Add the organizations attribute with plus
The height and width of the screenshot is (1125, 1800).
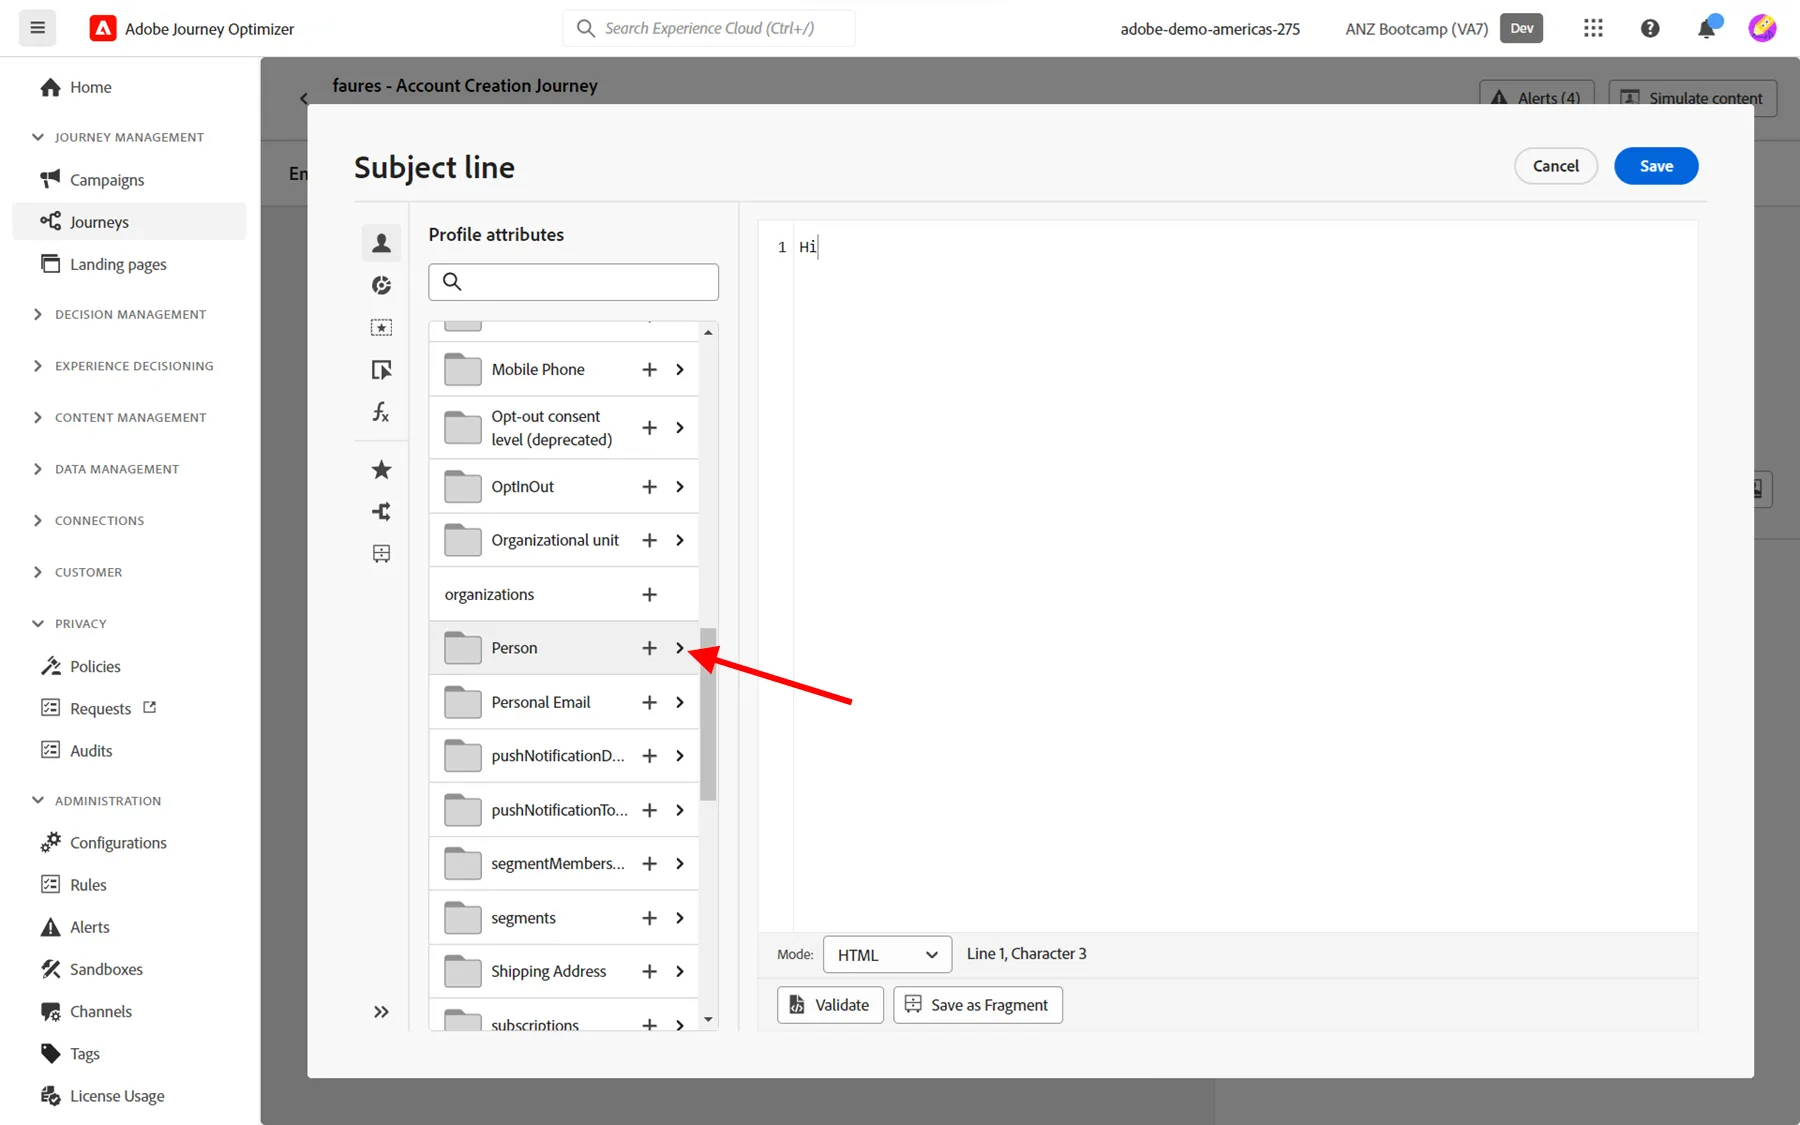pos(649,595)
